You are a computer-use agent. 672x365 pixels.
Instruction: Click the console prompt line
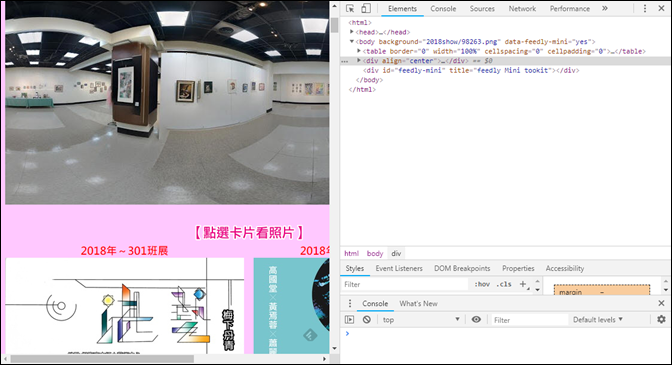(506, 333)
